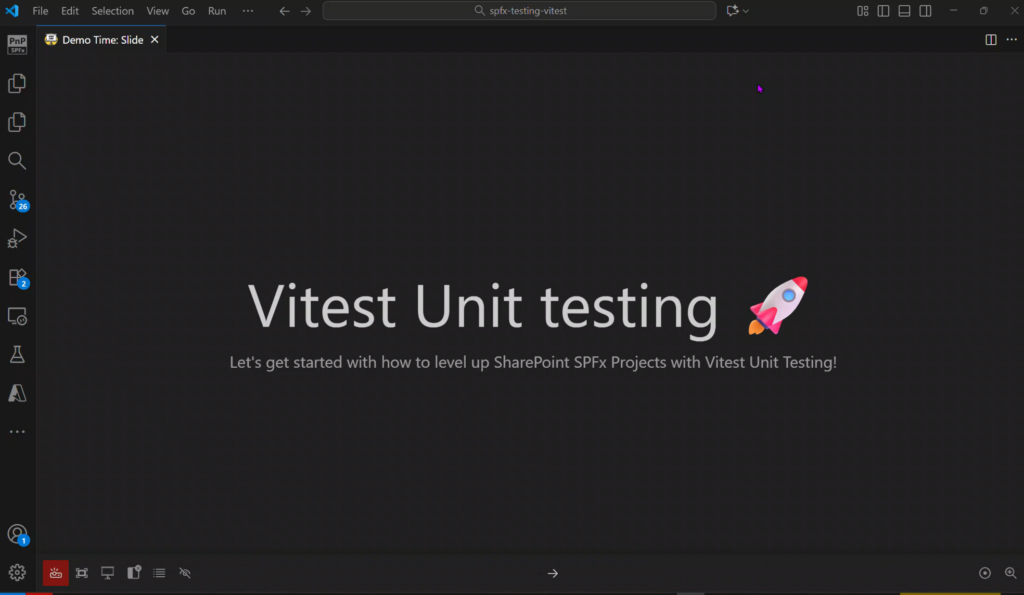This screenshot has height=595, width=1024.
Task: Open the Azure view in activity bar
Action: coord(17,393)
